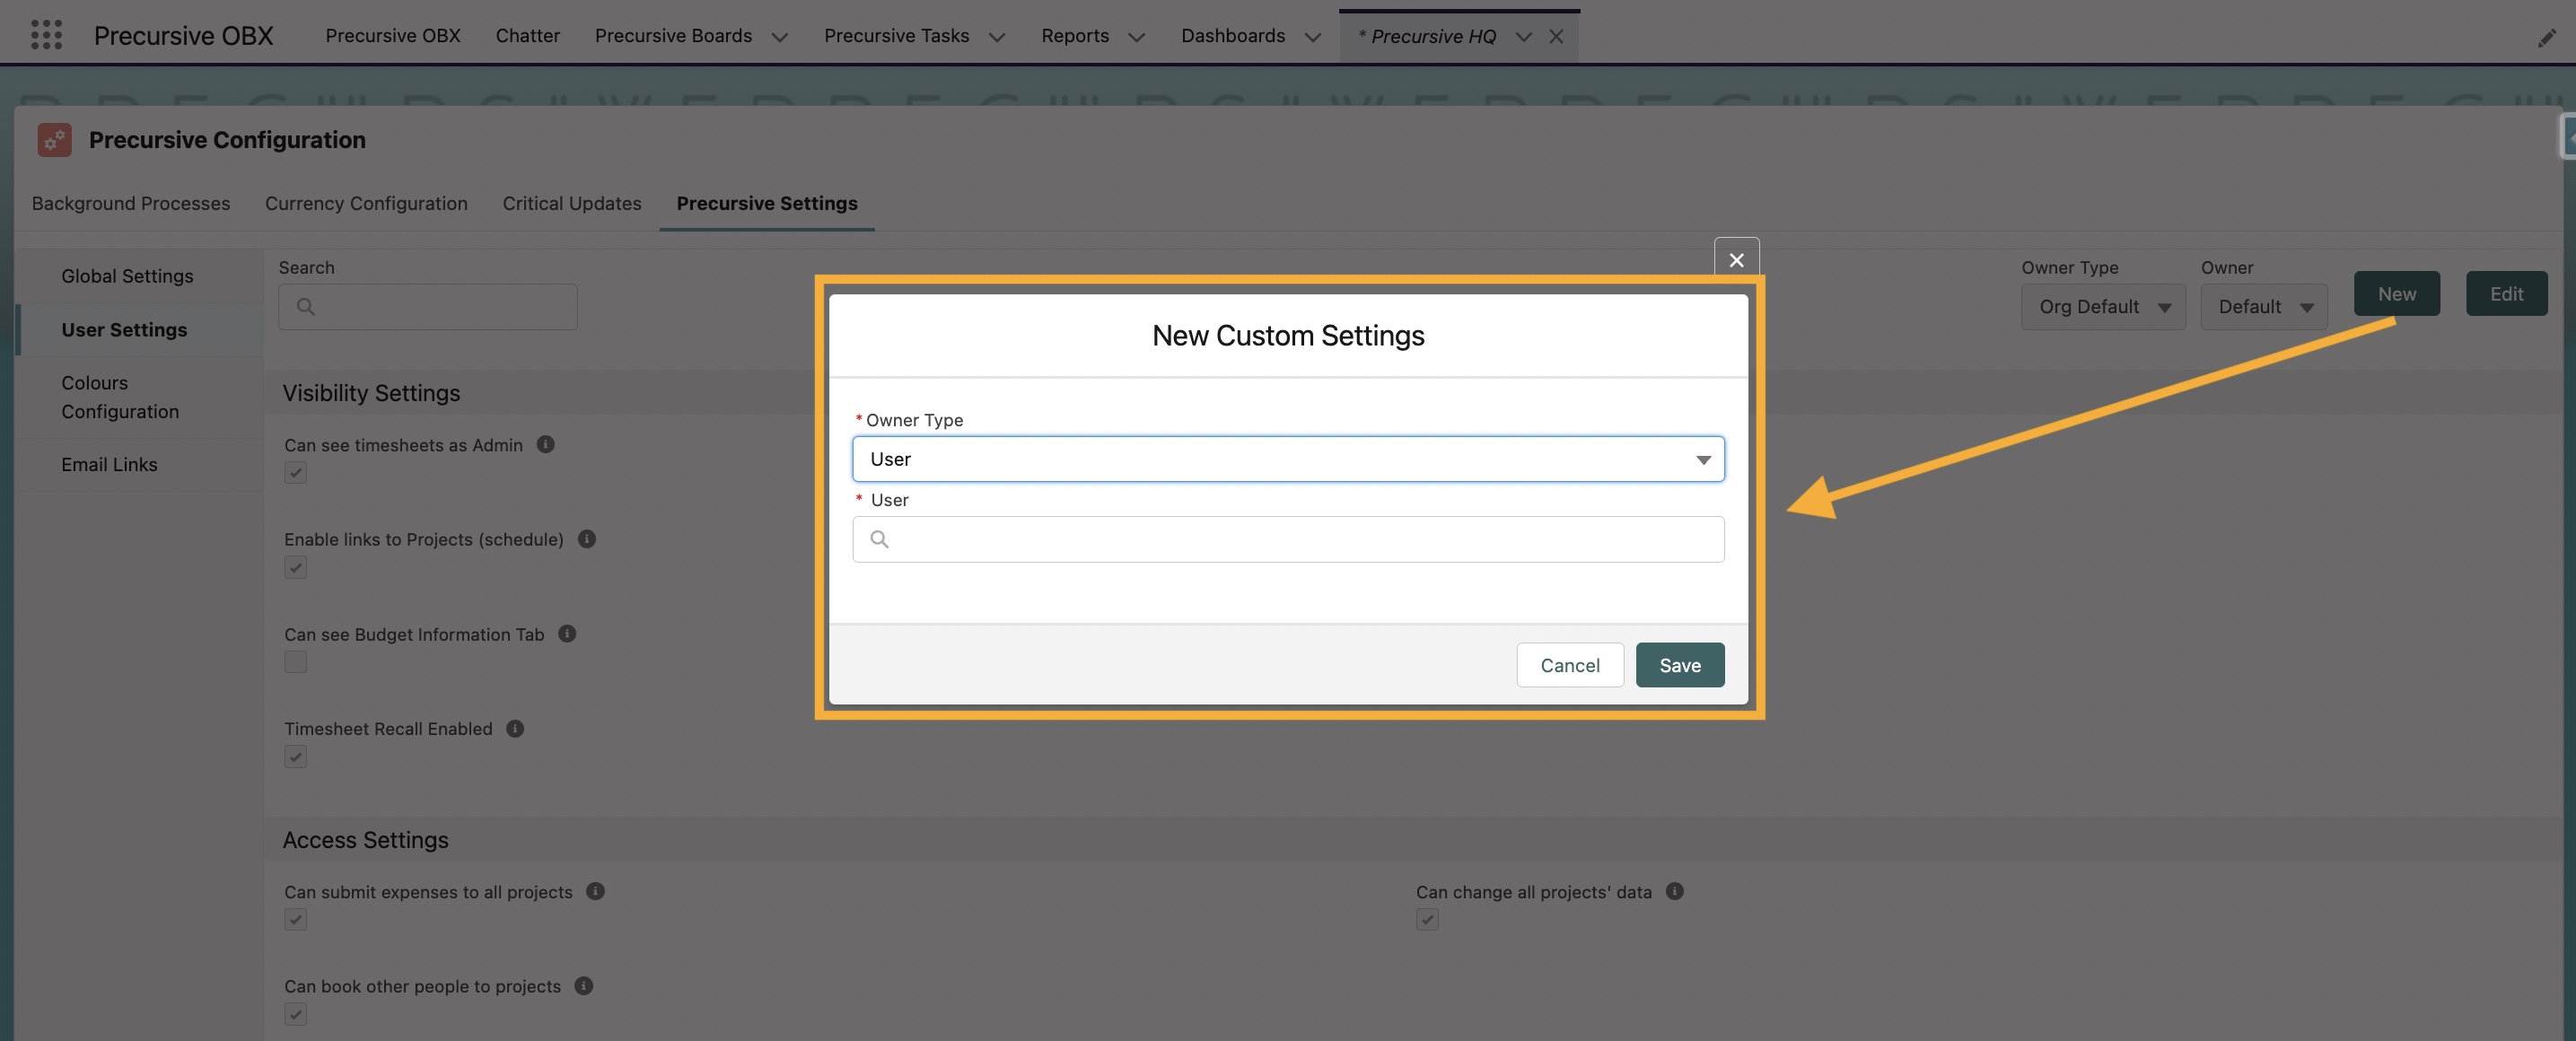Select the Precursive Settings tab
This screenshot has height=1041, width=2576.
pyautogui.click(x=767, y=203)
